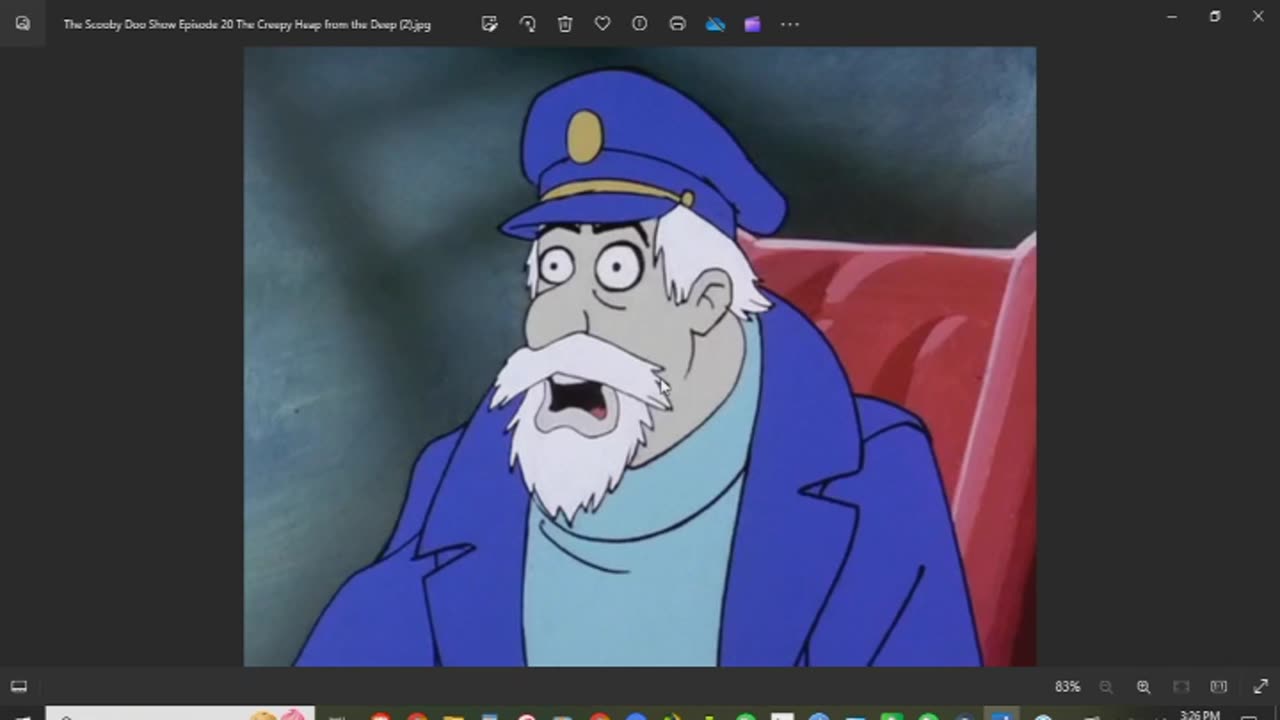Delete the photo using the trash icon
The width and height of the screenshot is (1280, 720).
[565, 24]
